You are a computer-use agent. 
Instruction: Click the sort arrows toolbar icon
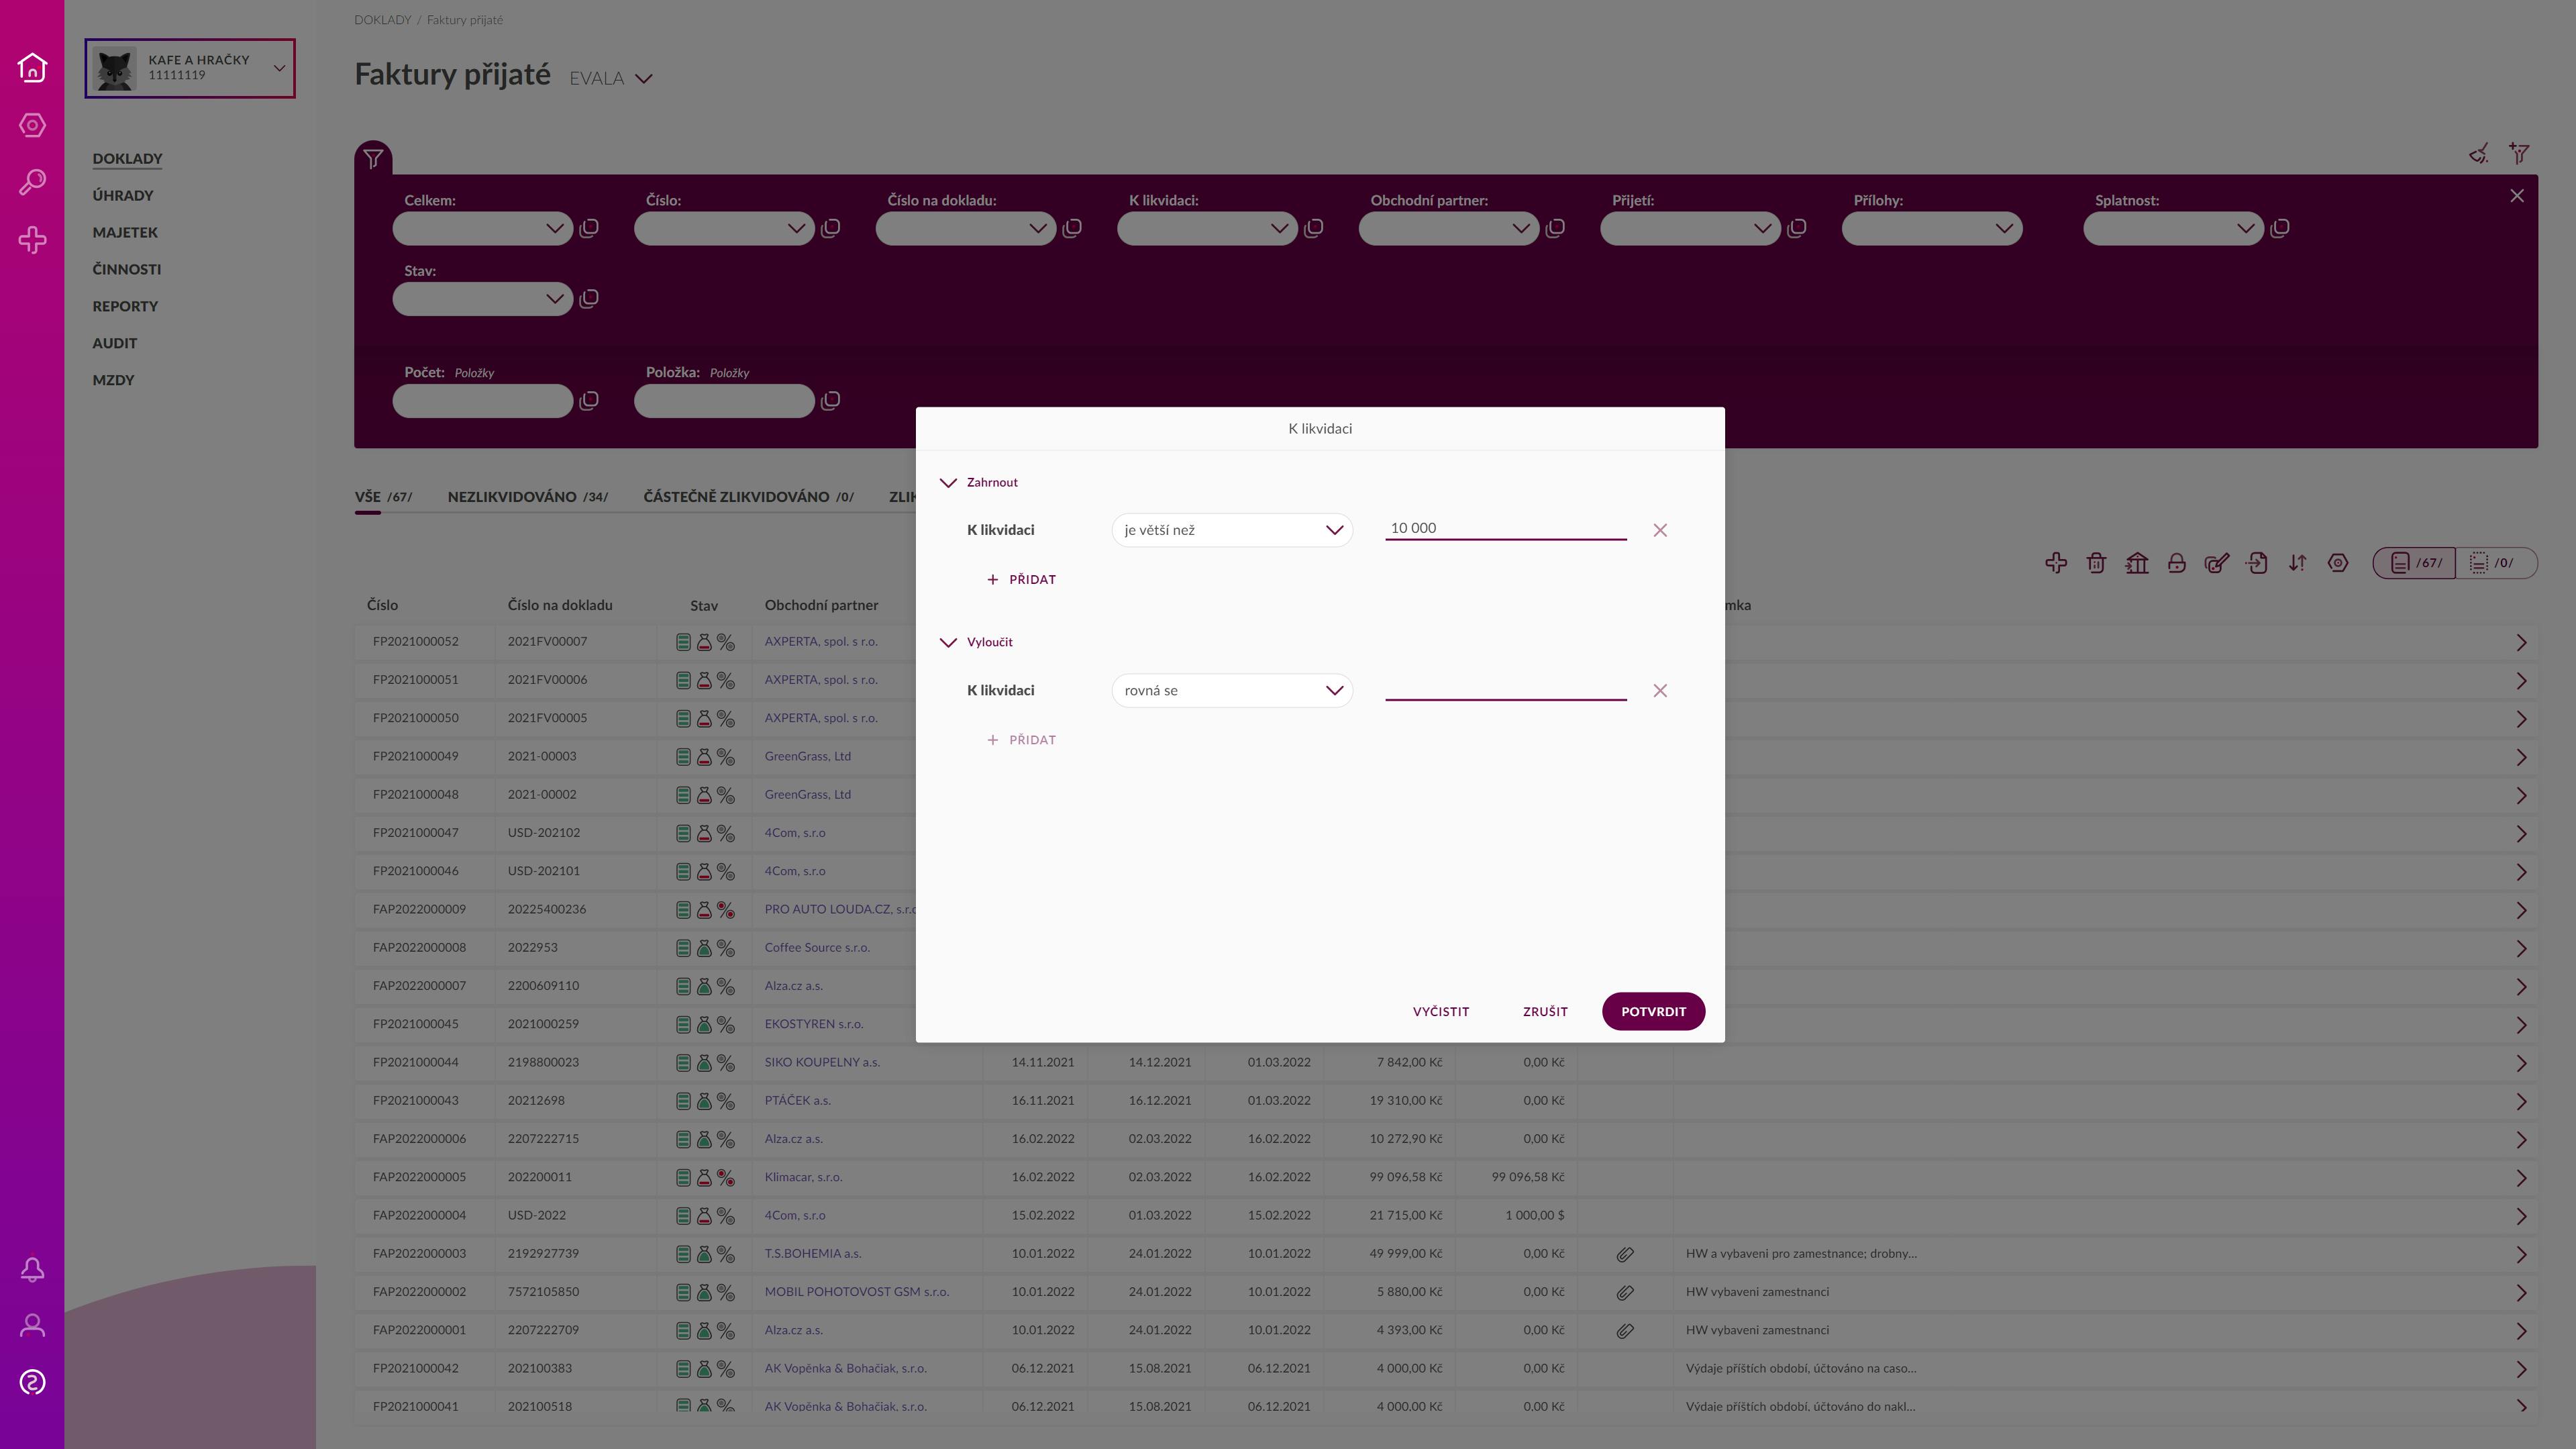pyautogui.click(x=2297, y=563)
